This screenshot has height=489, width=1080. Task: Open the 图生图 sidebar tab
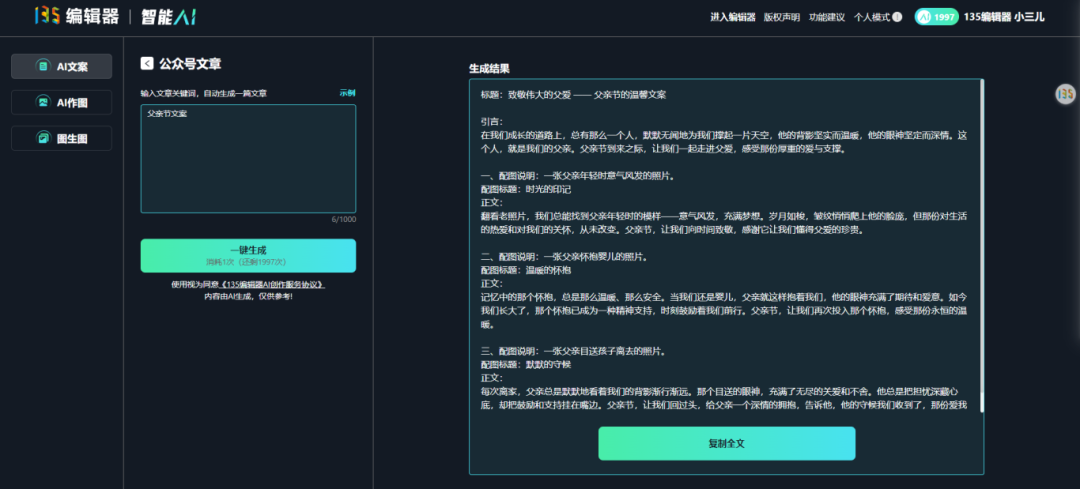61,138
